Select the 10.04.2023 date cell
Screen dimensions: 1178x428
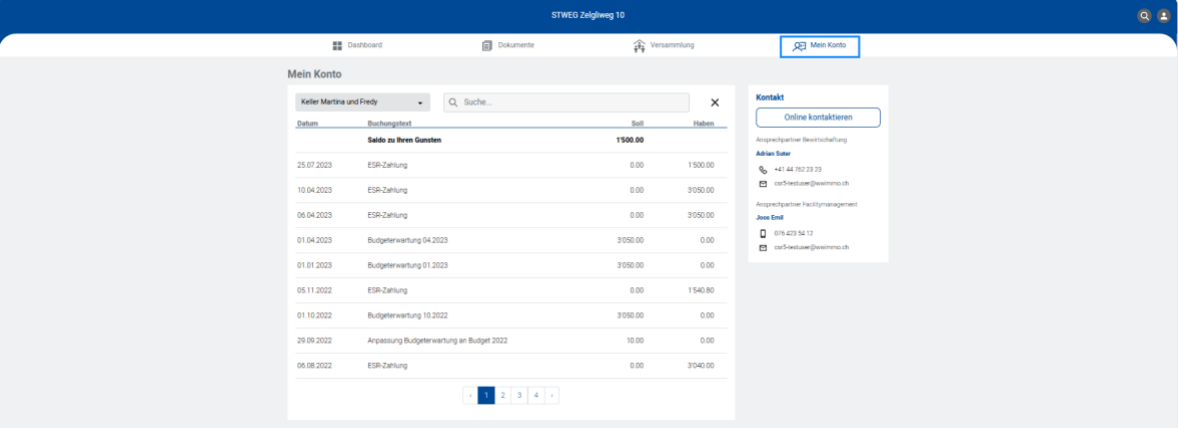314,190
